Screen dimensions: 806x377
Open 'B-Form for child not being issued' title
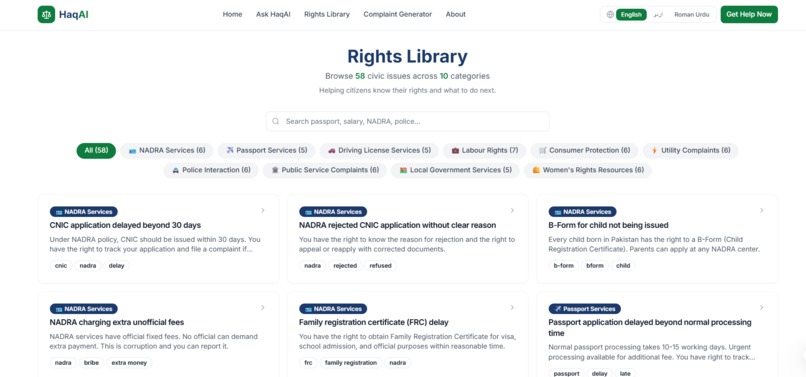point(608,225)
